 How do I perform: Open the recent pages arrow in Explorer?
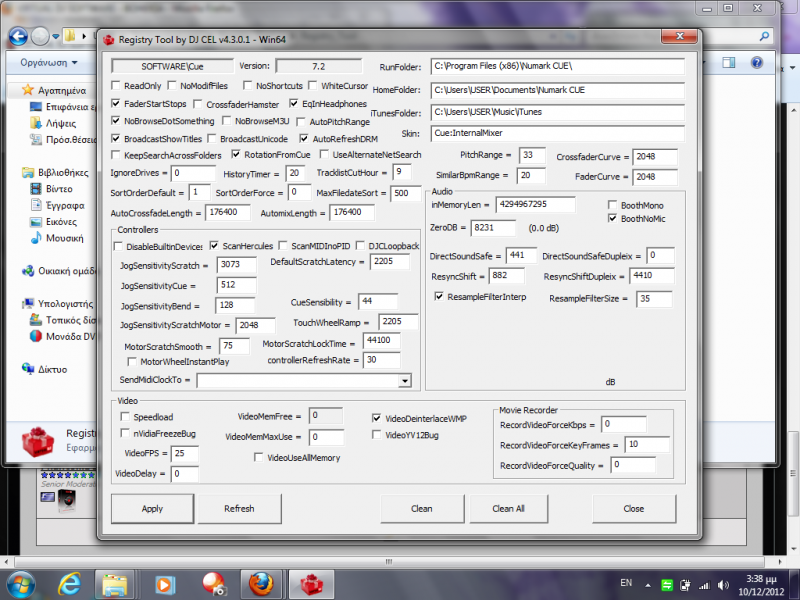56,36
